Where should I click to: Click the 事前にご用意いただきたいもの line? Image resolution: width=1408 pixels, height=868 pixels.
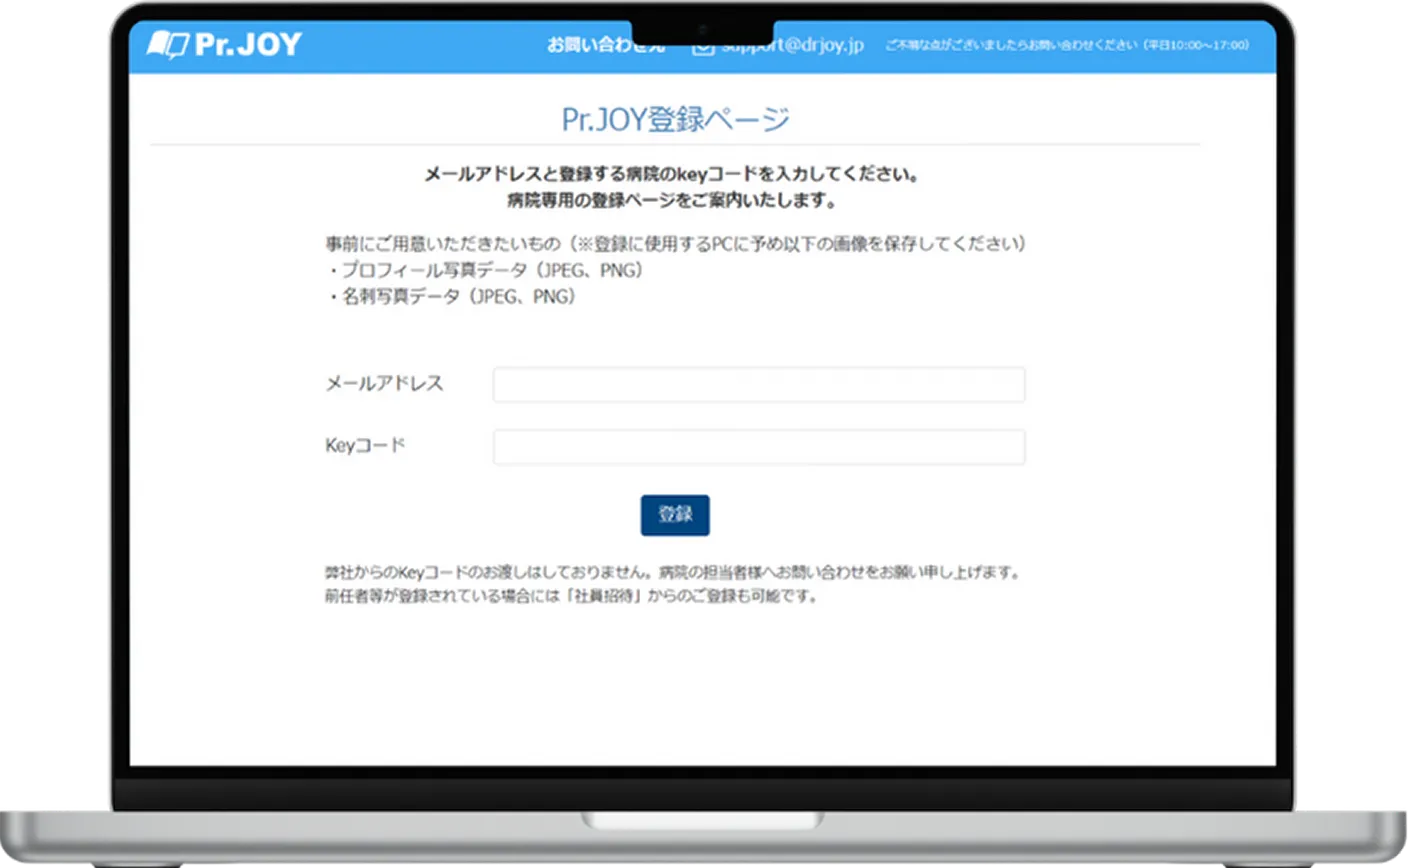[x=675, y=243]
